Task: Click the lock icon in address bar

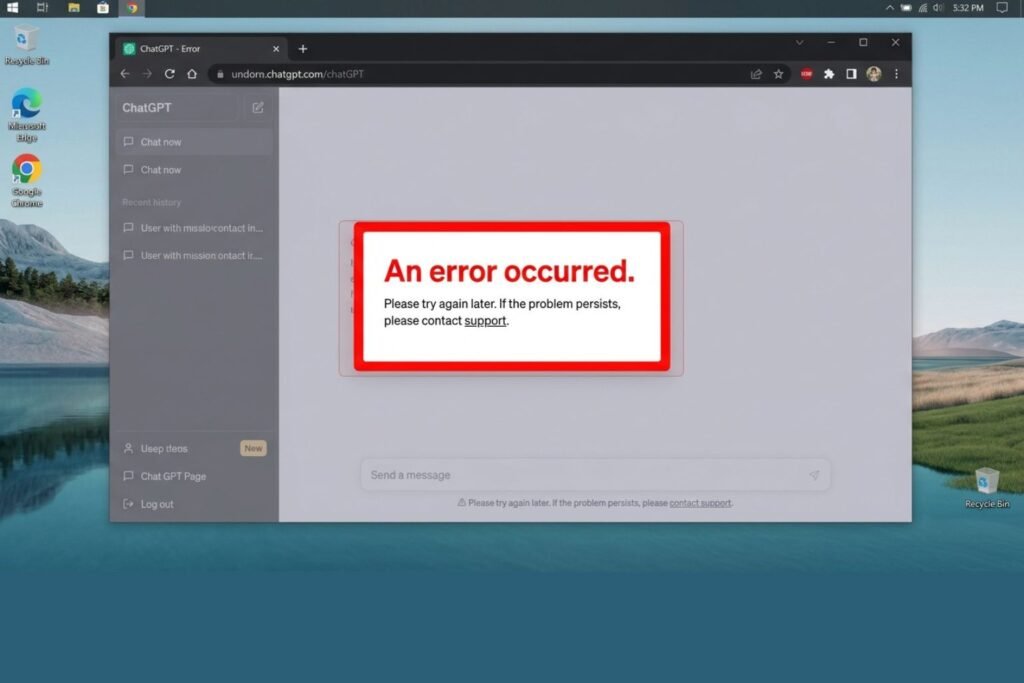Action: [x=220, y=74]
